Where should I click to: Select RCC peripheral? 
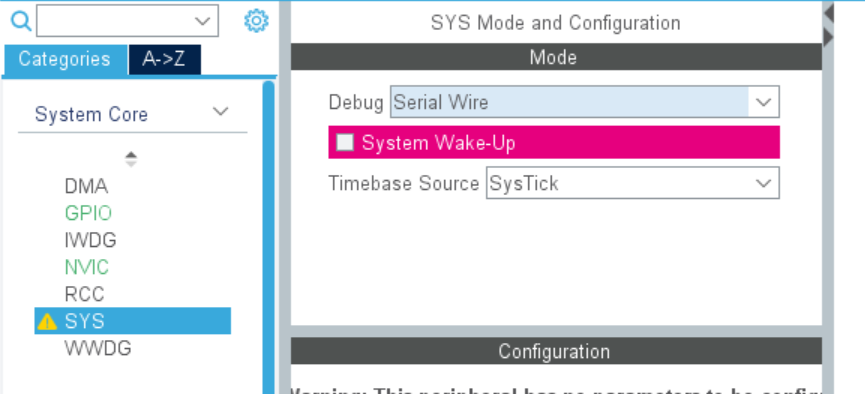[x=84, y=294]
